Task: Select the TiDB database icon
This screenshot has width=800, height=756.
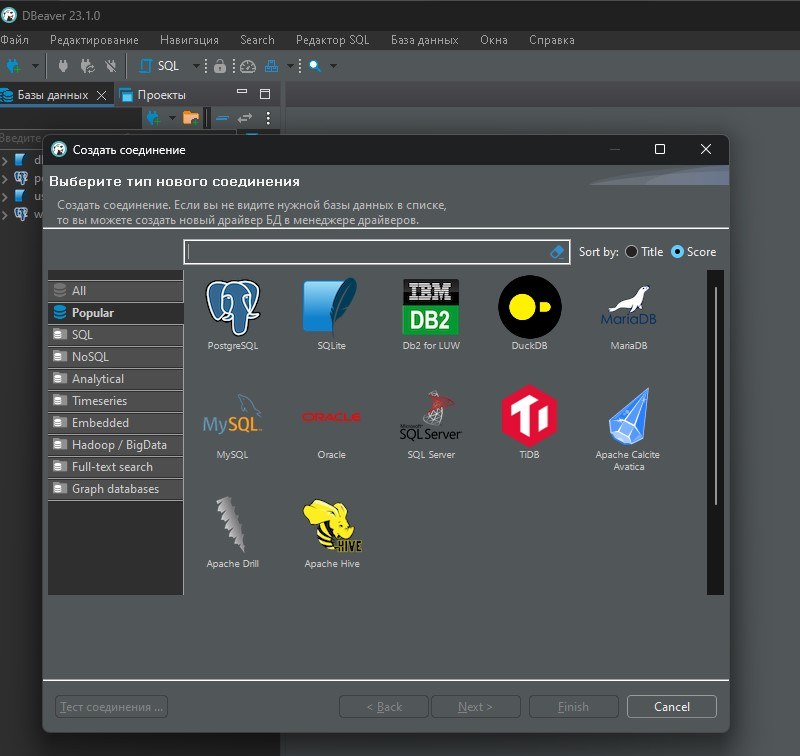Action: tap(530, 424)
